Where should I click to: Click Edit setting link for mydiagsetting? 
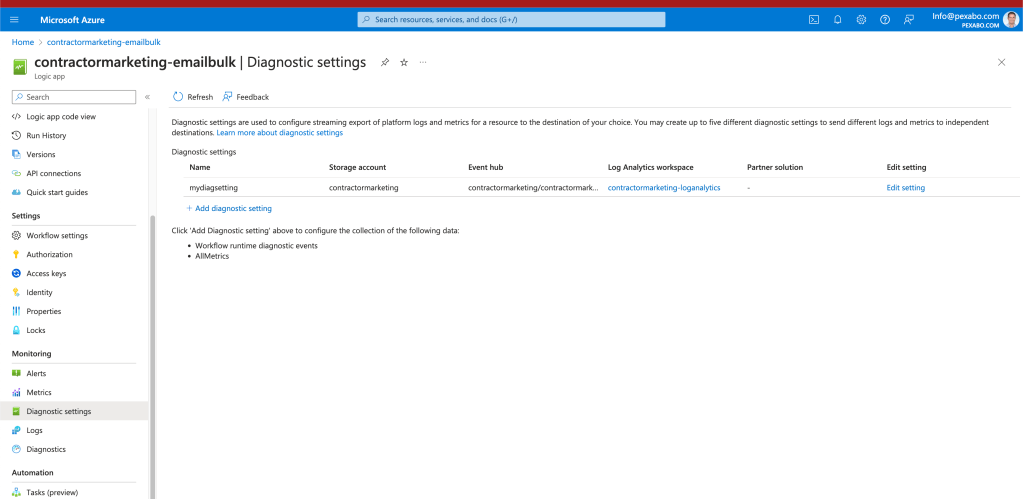(x=905, y=187)
